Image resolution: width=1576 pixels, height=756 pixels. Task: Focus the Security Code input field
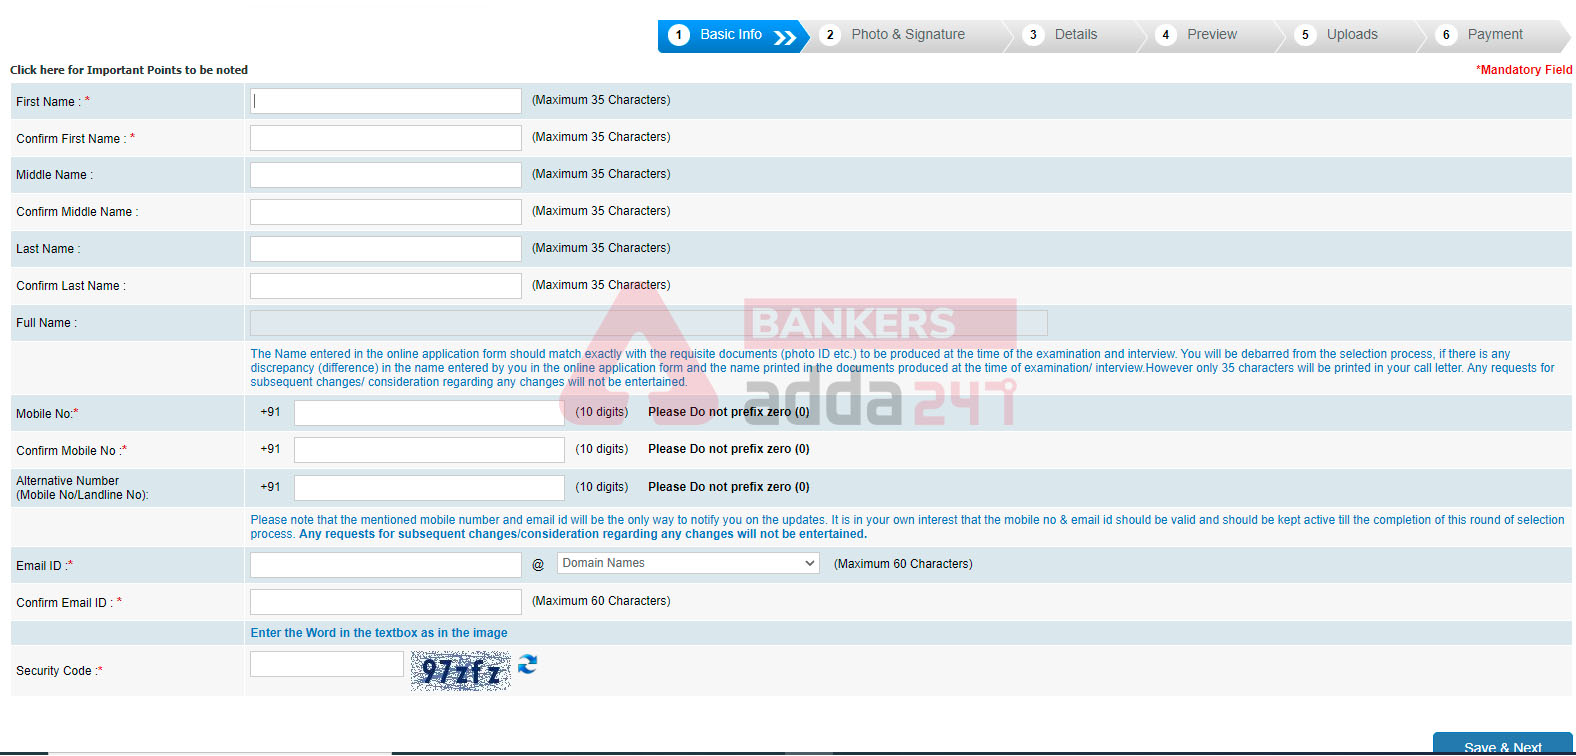[x=327, y=664]
